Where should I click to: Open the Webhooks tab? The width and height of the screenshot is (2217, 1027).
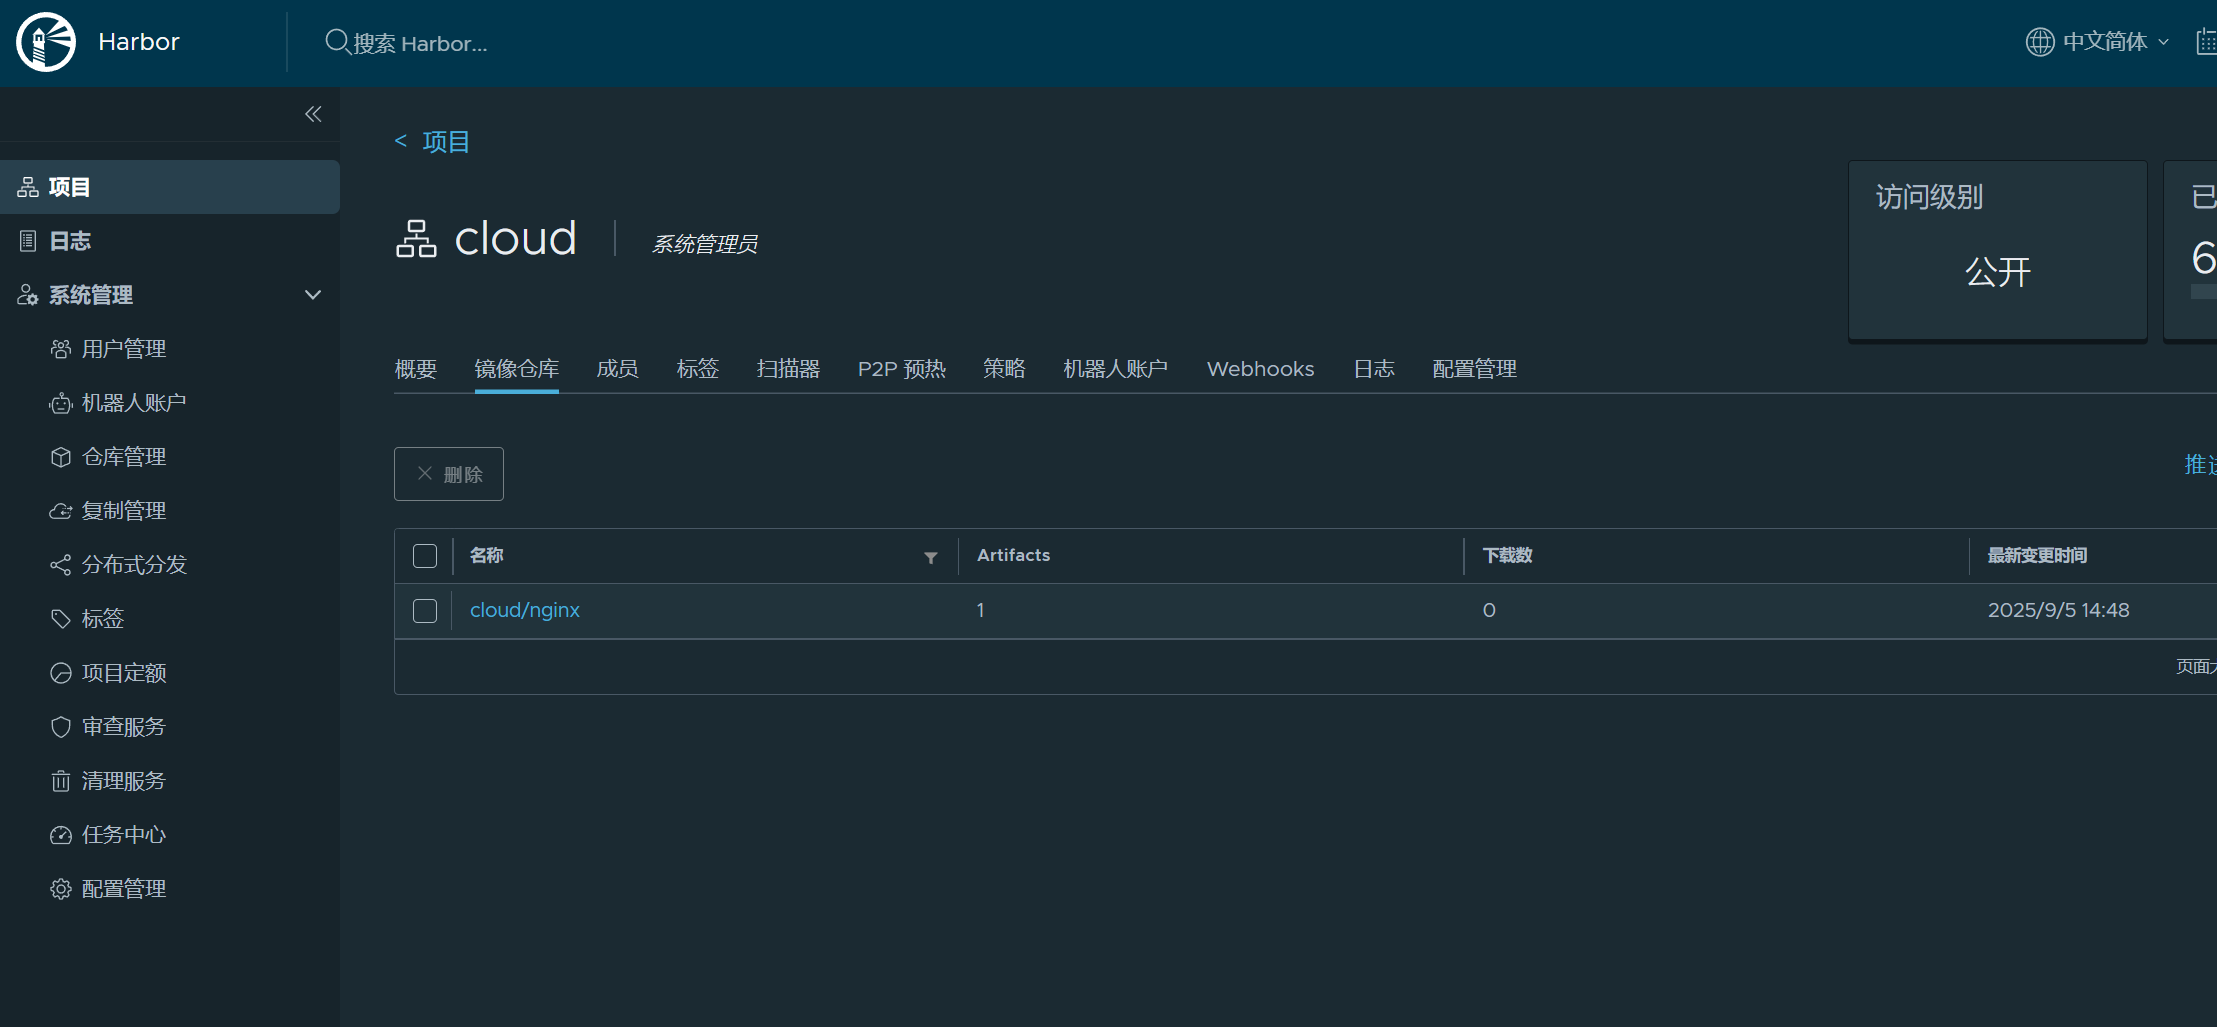1261,369
